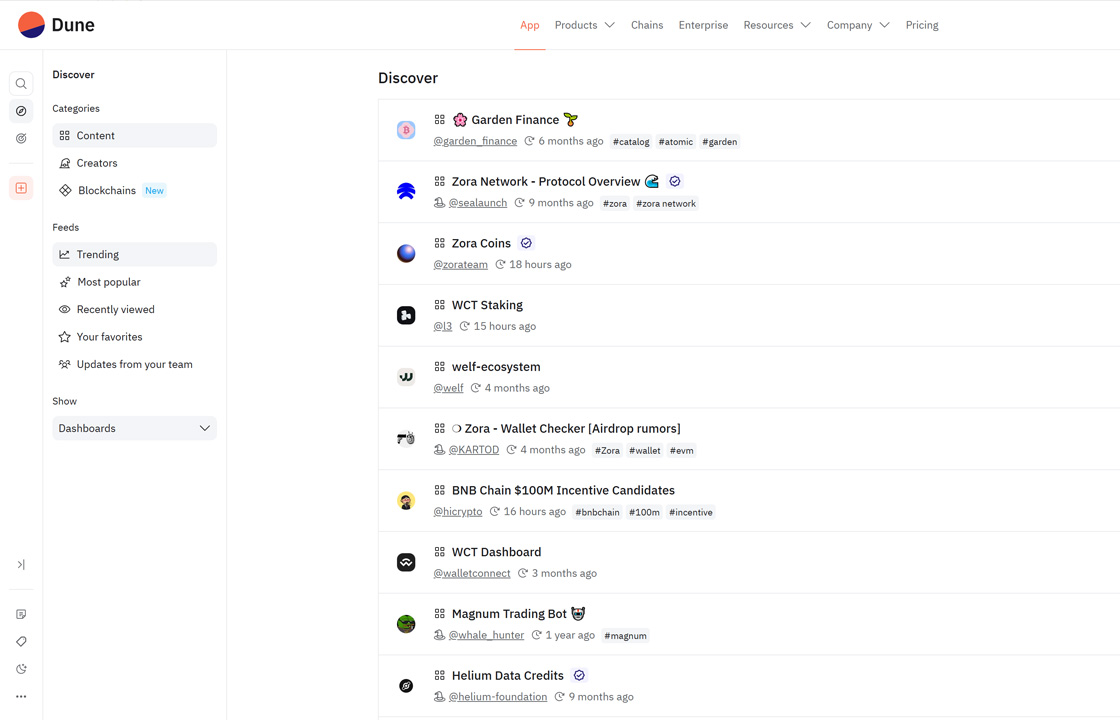
Task: Select the Trending feed
Action: click(134, 254)
